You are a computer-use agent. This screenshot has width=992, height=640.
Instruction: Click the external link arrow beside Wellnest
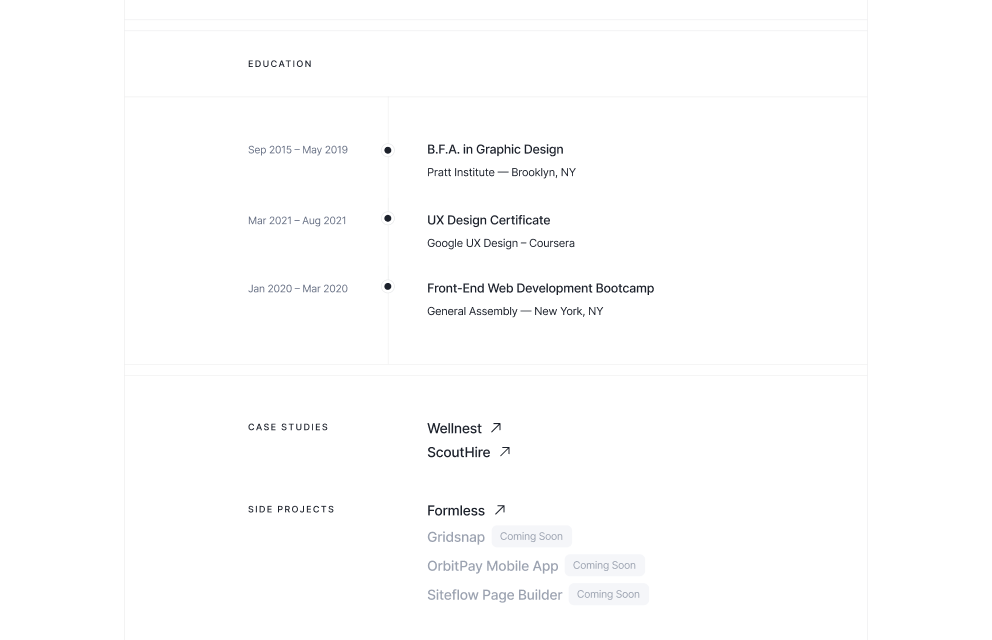496,427
